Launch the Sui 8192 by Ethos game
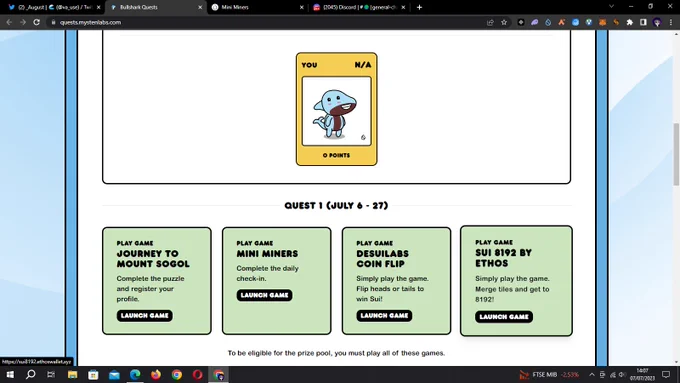This screenshot has height=383, width=680. tap(504, 317)
